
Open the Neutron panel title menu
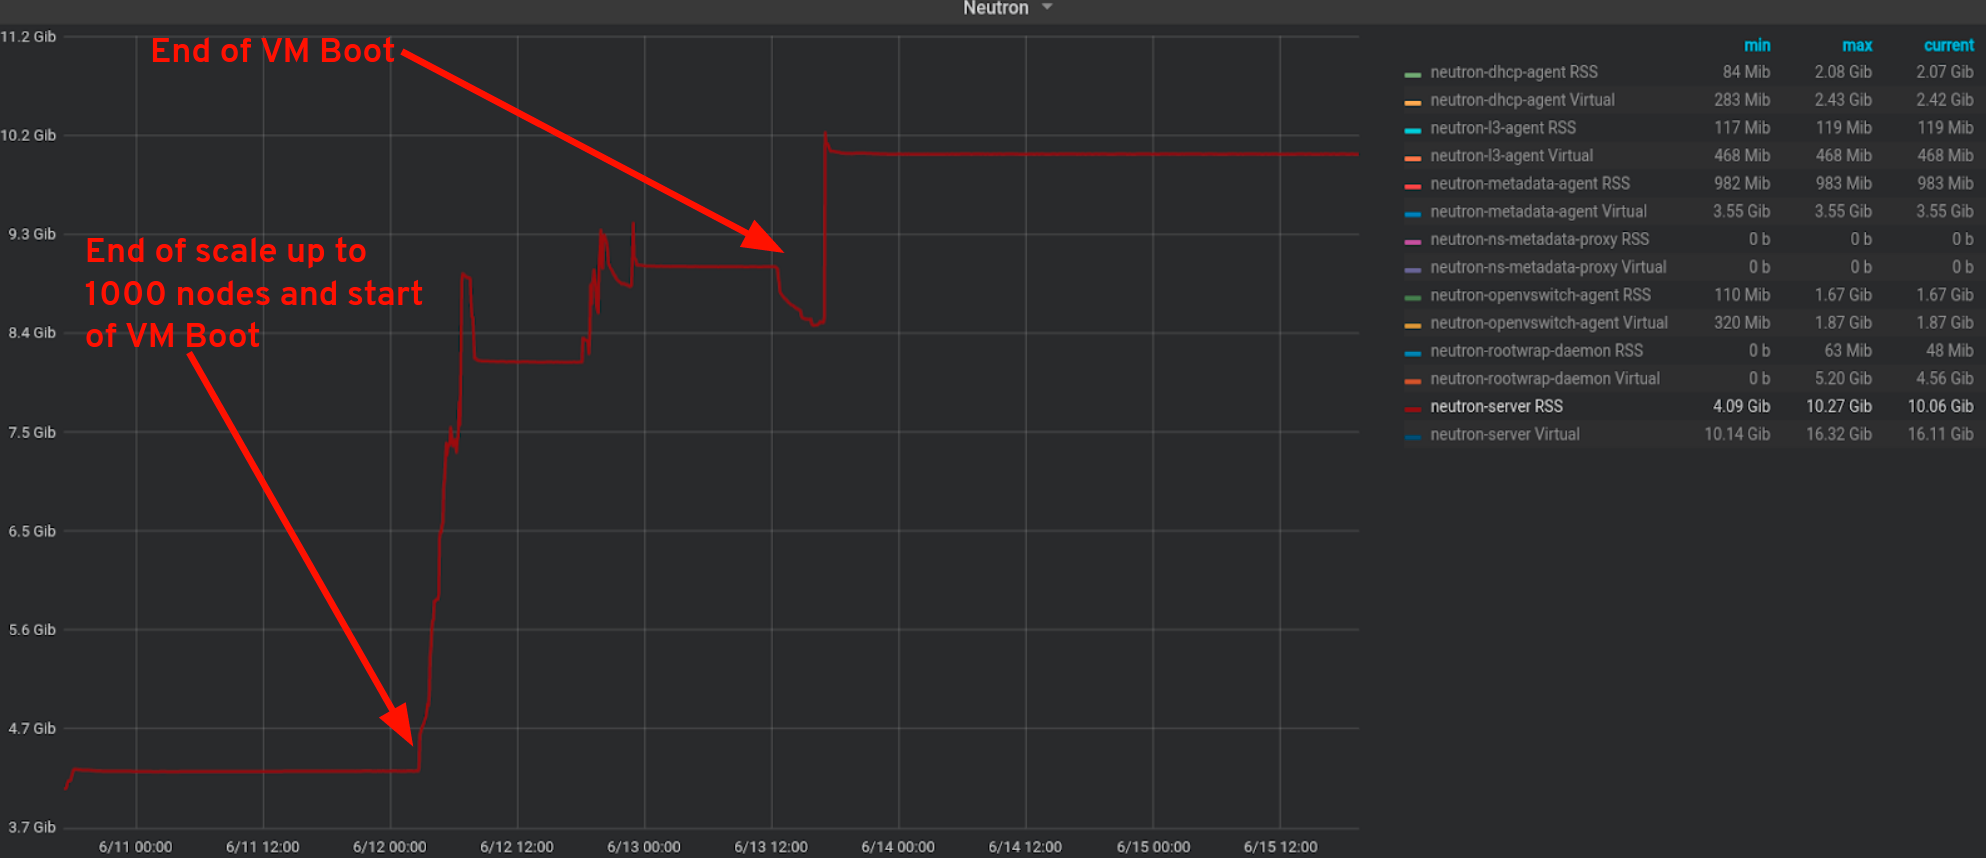(995, 8)
